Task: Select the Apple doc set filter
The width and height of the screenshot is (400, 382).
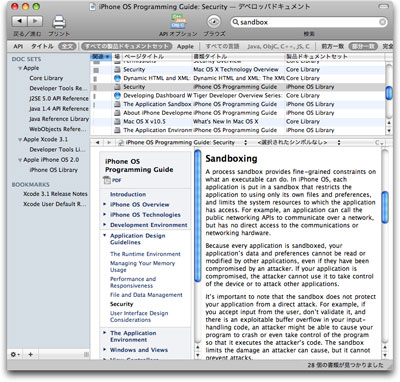Action: (185, 46)
